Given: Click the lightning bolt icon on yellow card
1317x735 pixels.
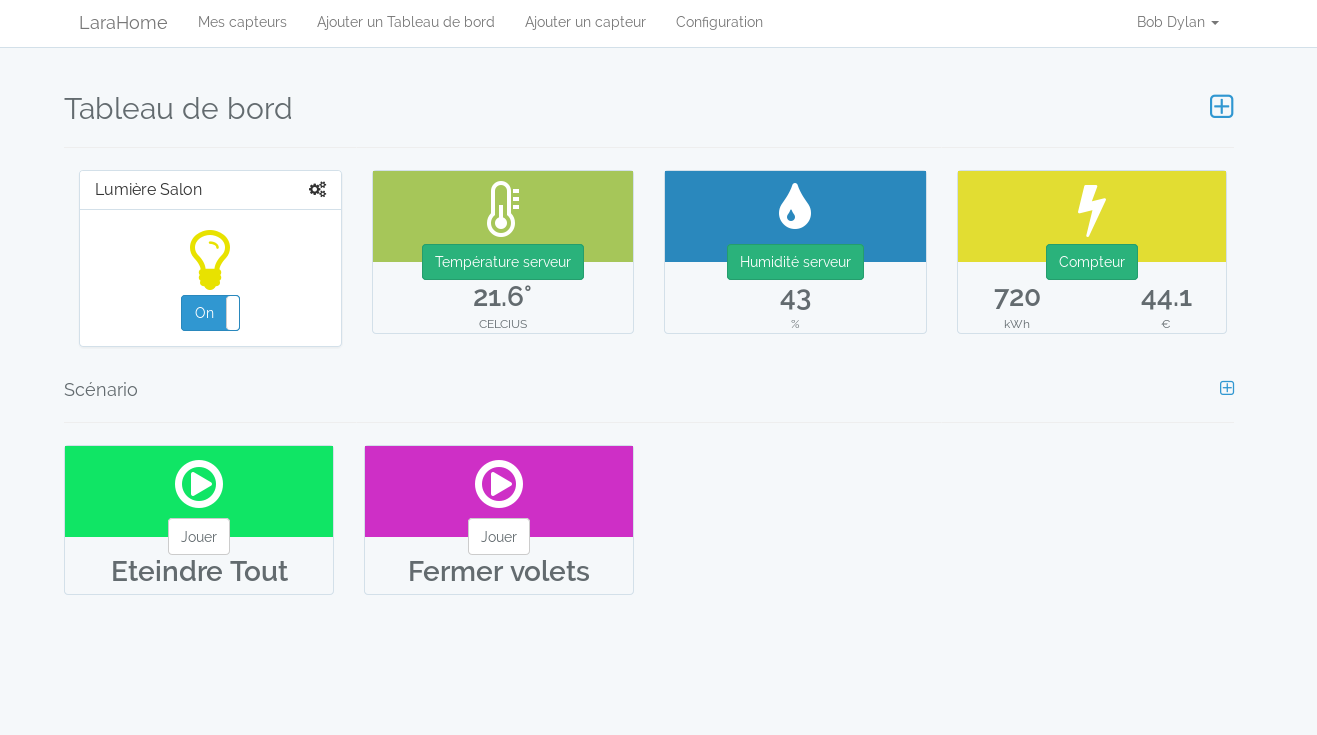Looking at the screenshot, I should tap(1091, 210).
